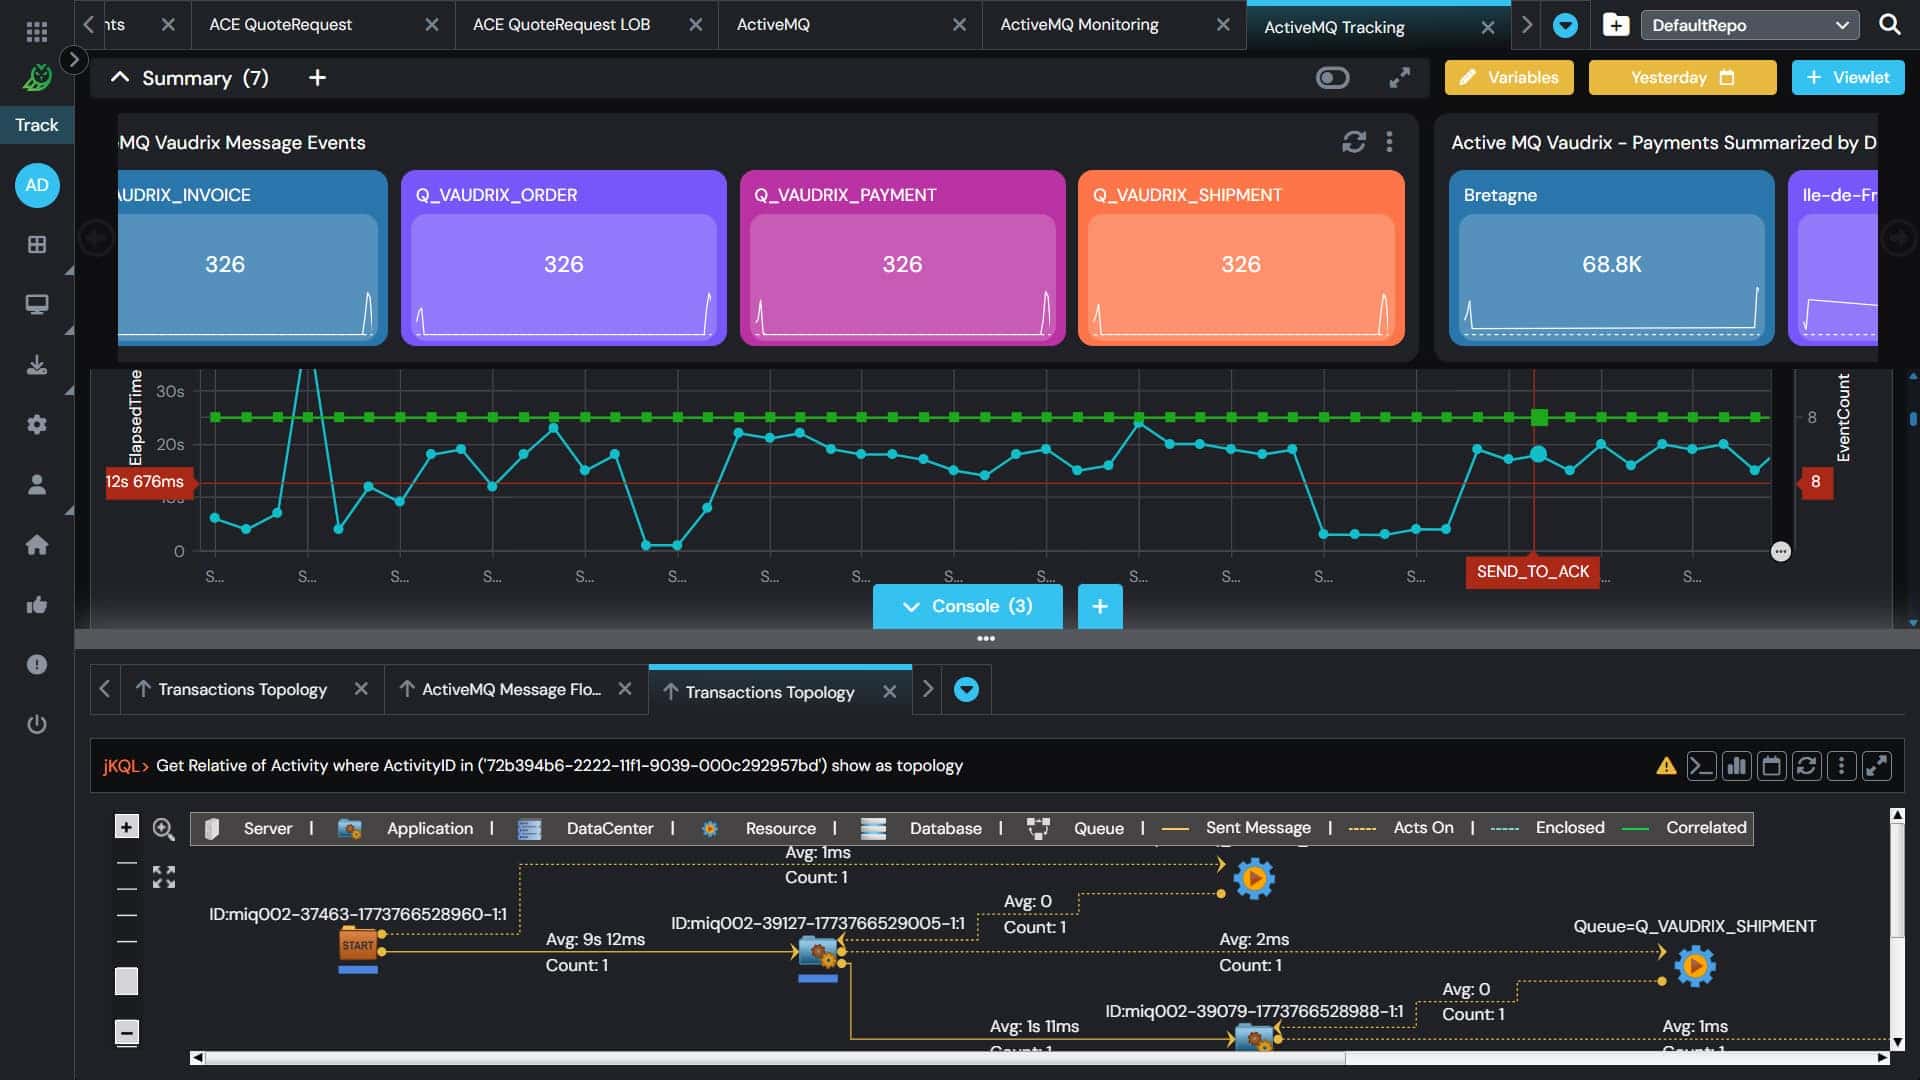Screen dimensions: 1920x1080
Task: Collapse the Summary section chevron
Action: pos(119,77)
